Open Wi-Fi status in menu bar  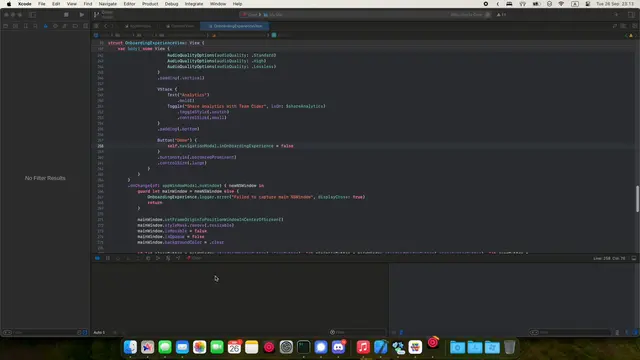point(561,4)
